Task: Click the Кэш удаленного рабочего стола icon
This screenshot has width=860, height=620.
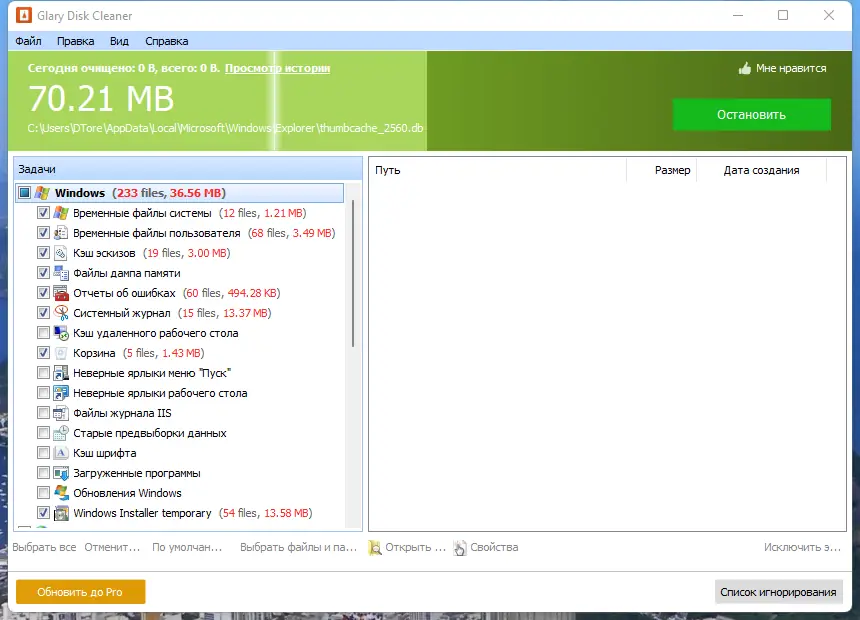Action: coord(61,333)
